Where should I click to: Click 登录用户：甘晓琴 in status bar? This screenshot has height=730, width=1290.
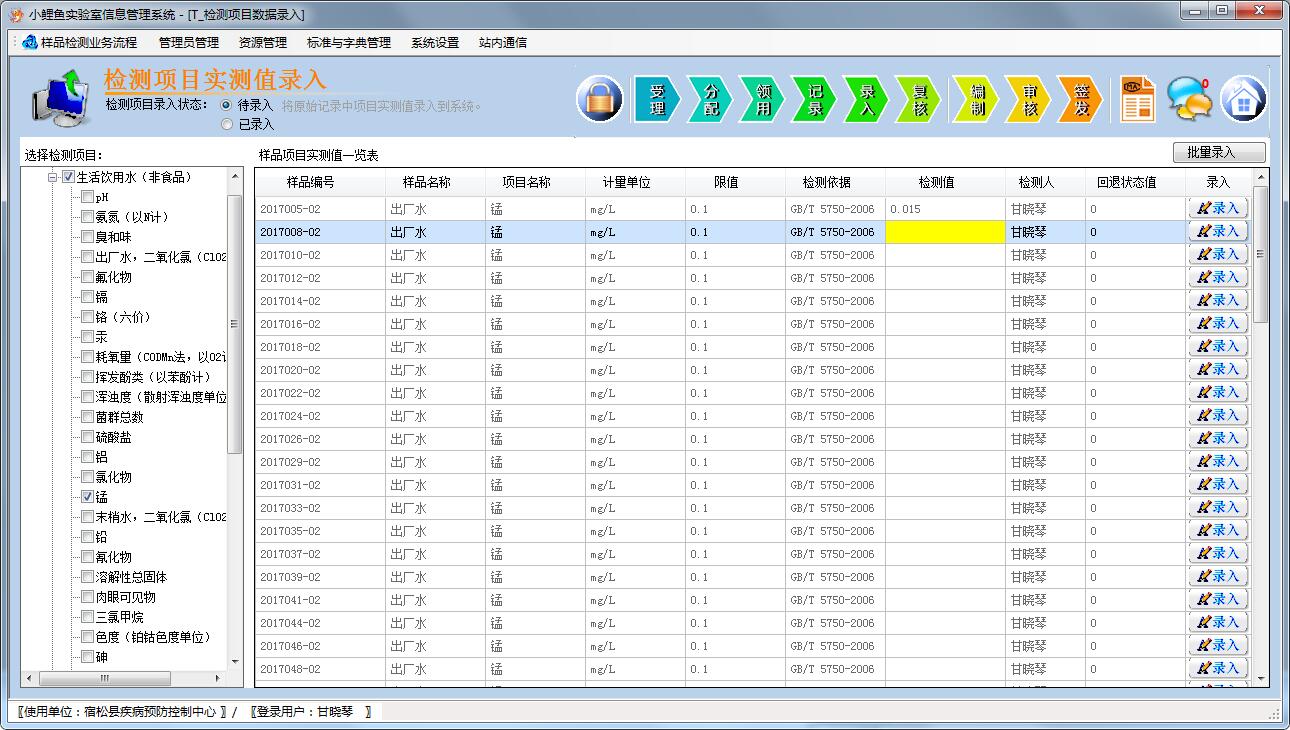[310, 712]
